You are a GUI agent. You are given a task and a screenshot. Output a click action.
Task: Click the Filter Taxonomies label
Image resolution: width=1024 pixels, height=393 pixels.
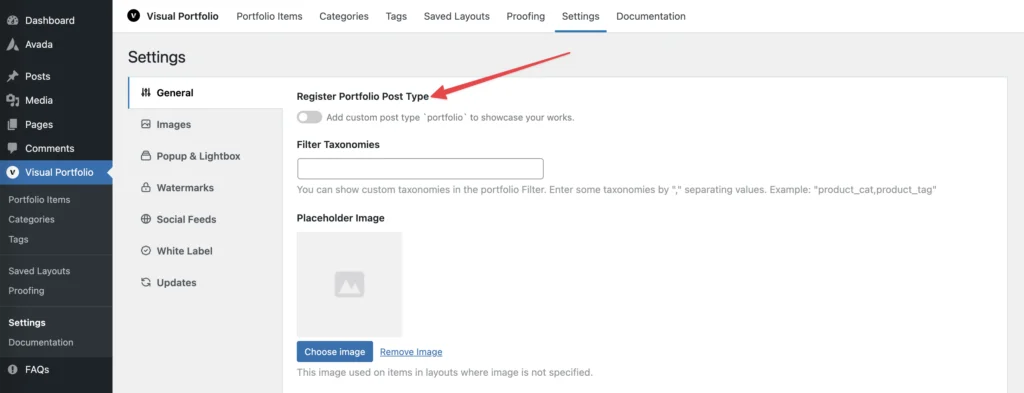point(338,144)
